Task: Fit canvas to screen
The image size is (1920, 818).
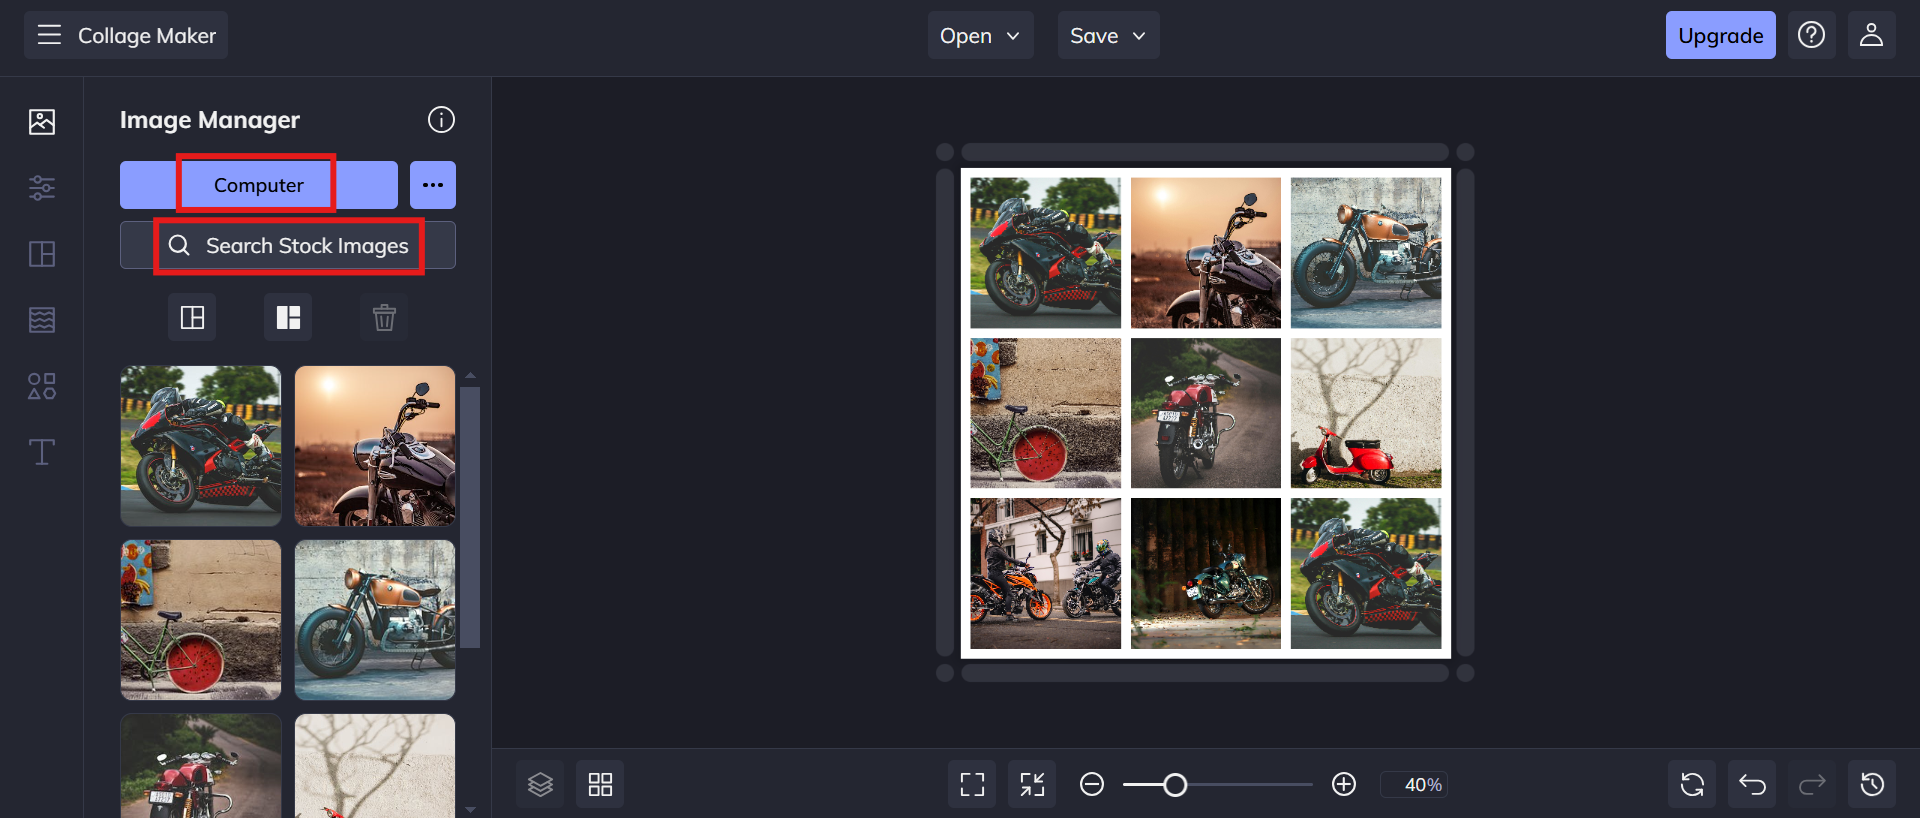Action: click(x=972, y=784)
